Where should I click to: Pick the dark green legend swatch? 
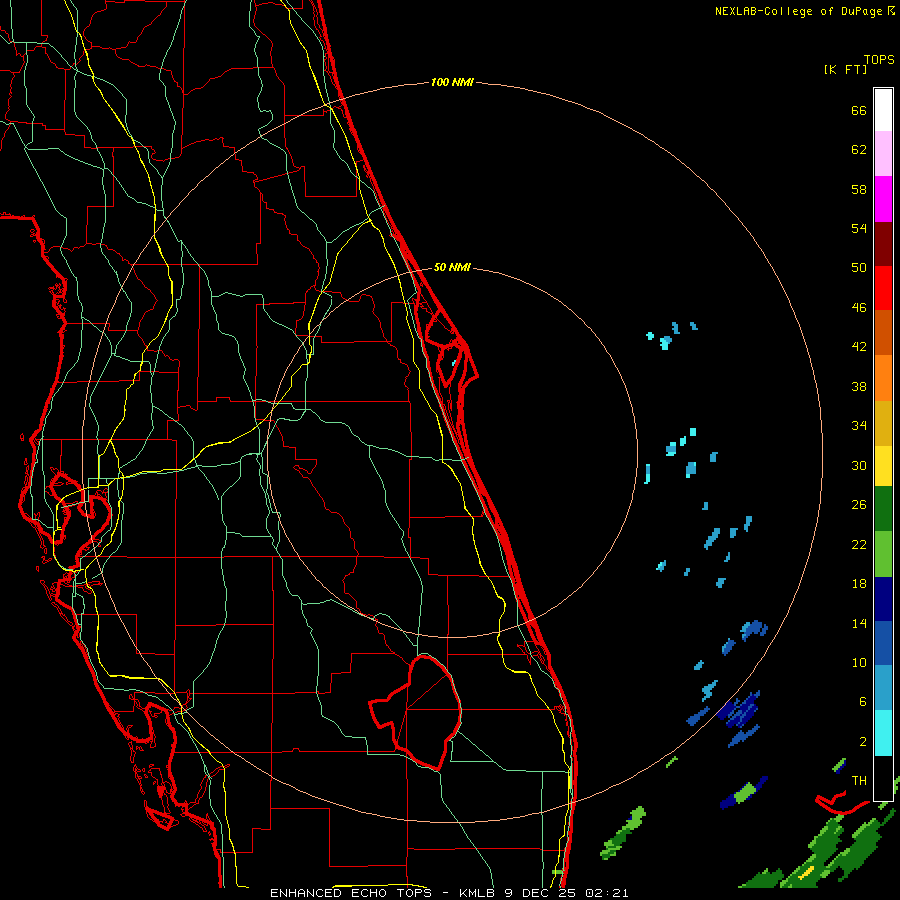coord(883,508)
